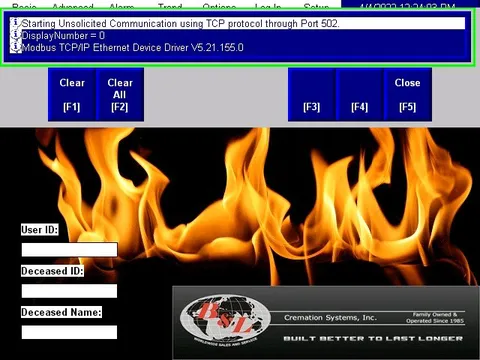Open the Options menu at the top
480x360 pixels.
pyautogui.click(x=219, y=6)
